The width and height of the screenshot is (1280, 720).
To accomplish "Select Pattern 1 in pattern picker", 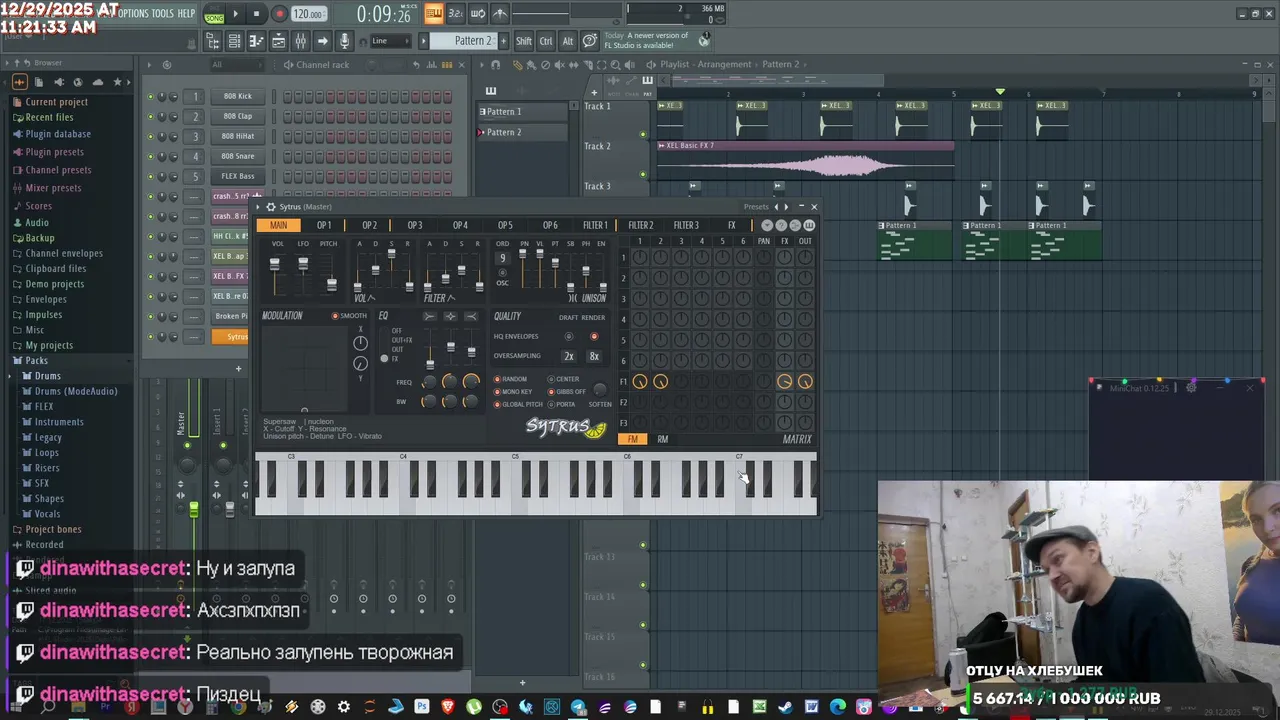I will [523, 112].
